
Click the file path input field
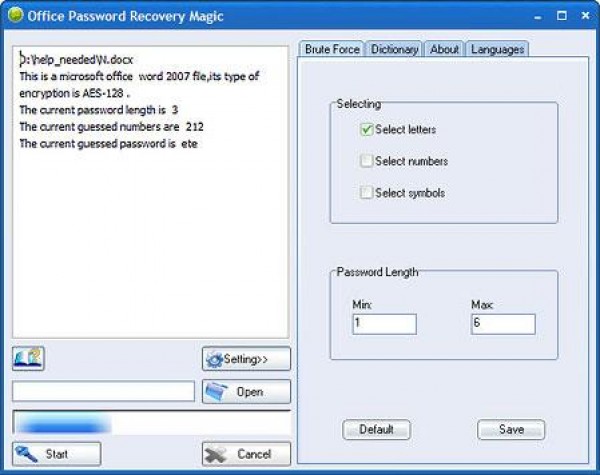[103, 391]
